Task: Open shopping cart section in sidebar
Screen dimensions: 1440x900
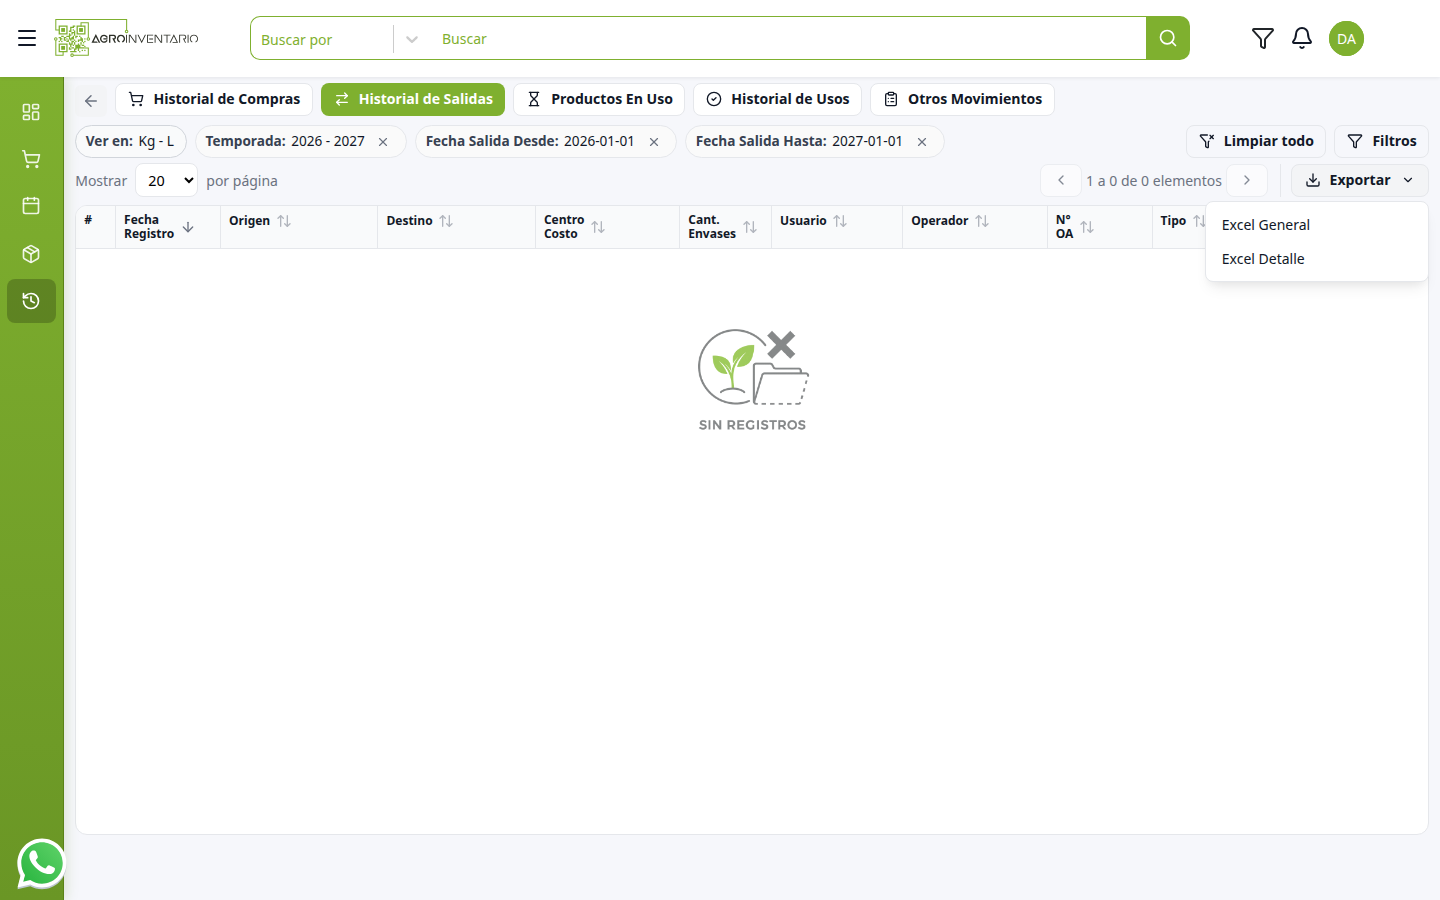Action: click(31, 159)
